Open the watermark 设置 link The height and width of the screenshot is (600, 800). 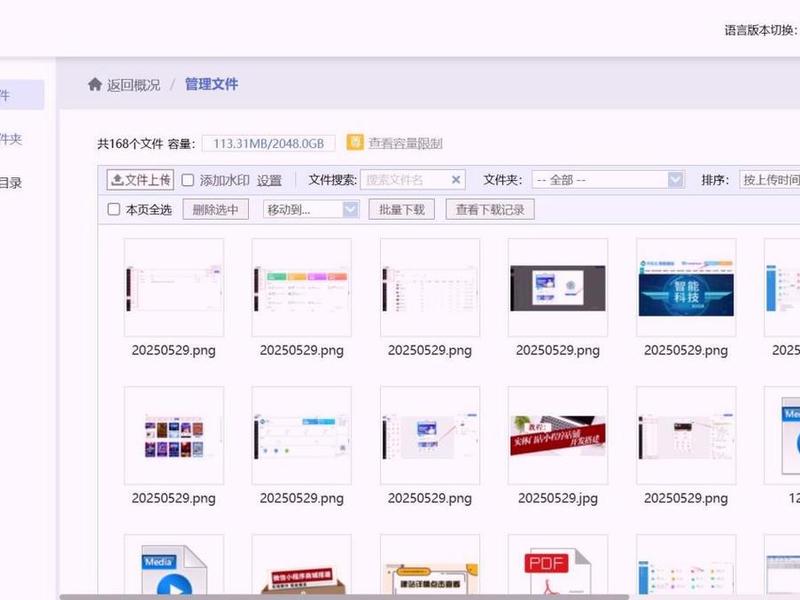(x=269, y=180)
